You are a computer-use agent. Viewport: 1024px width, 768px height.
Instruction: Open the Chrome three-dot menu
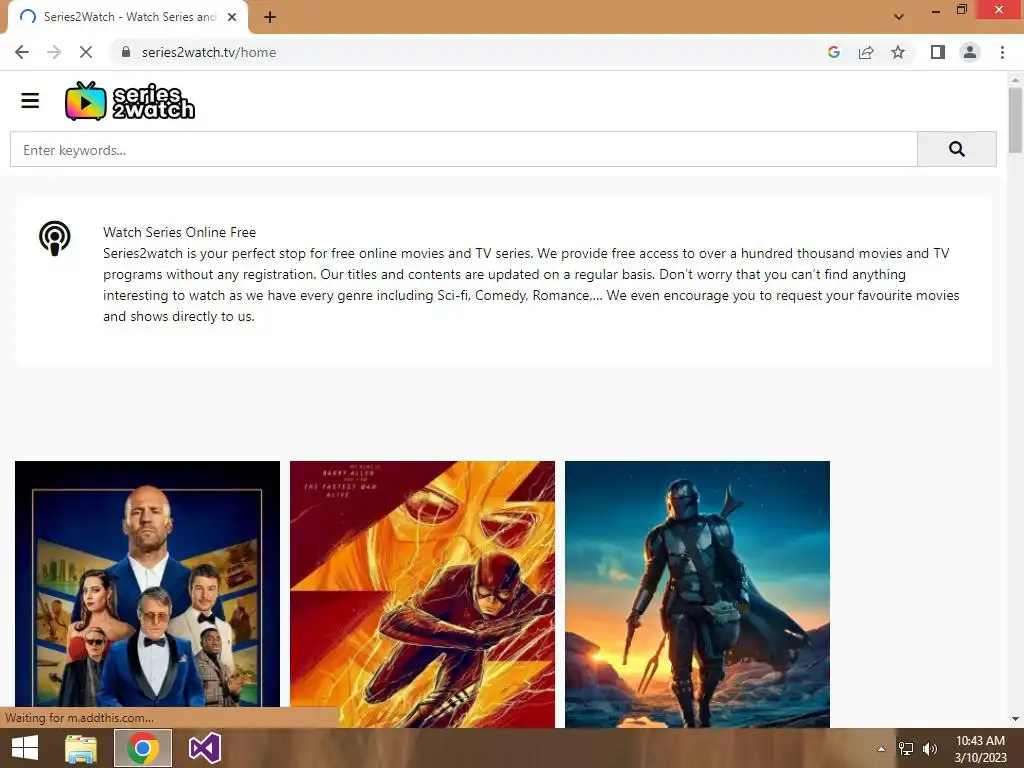1002,52
